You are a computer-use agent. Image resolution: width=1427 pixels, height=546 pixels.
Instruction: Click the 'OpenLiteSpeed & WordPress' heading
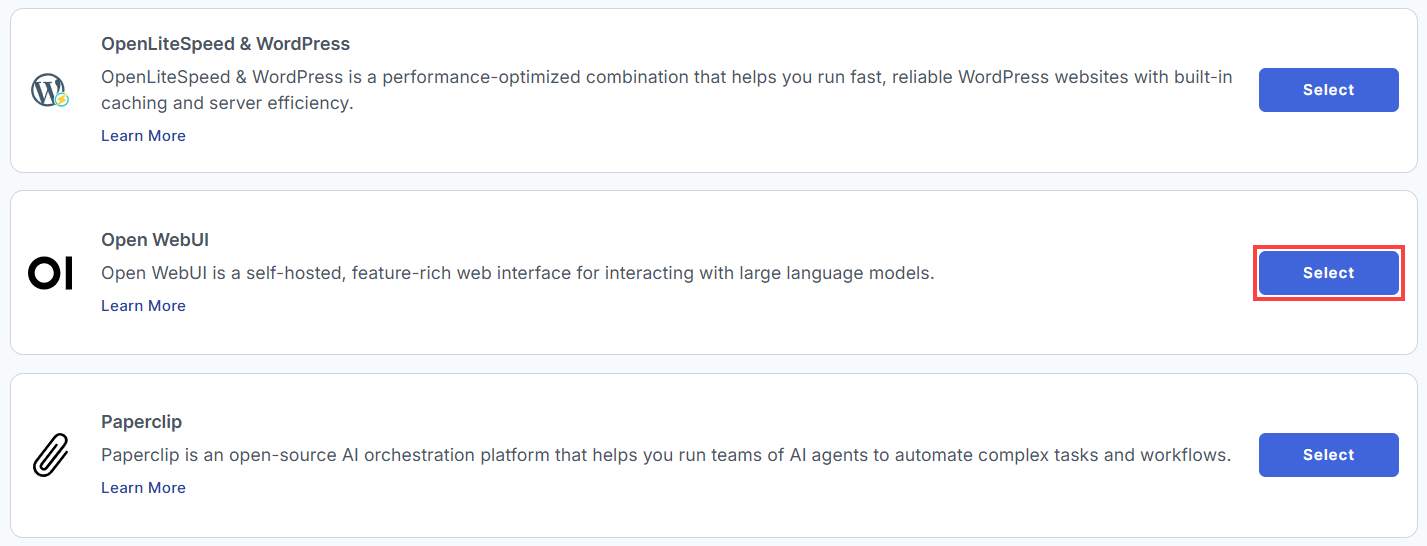coord(225,44)
